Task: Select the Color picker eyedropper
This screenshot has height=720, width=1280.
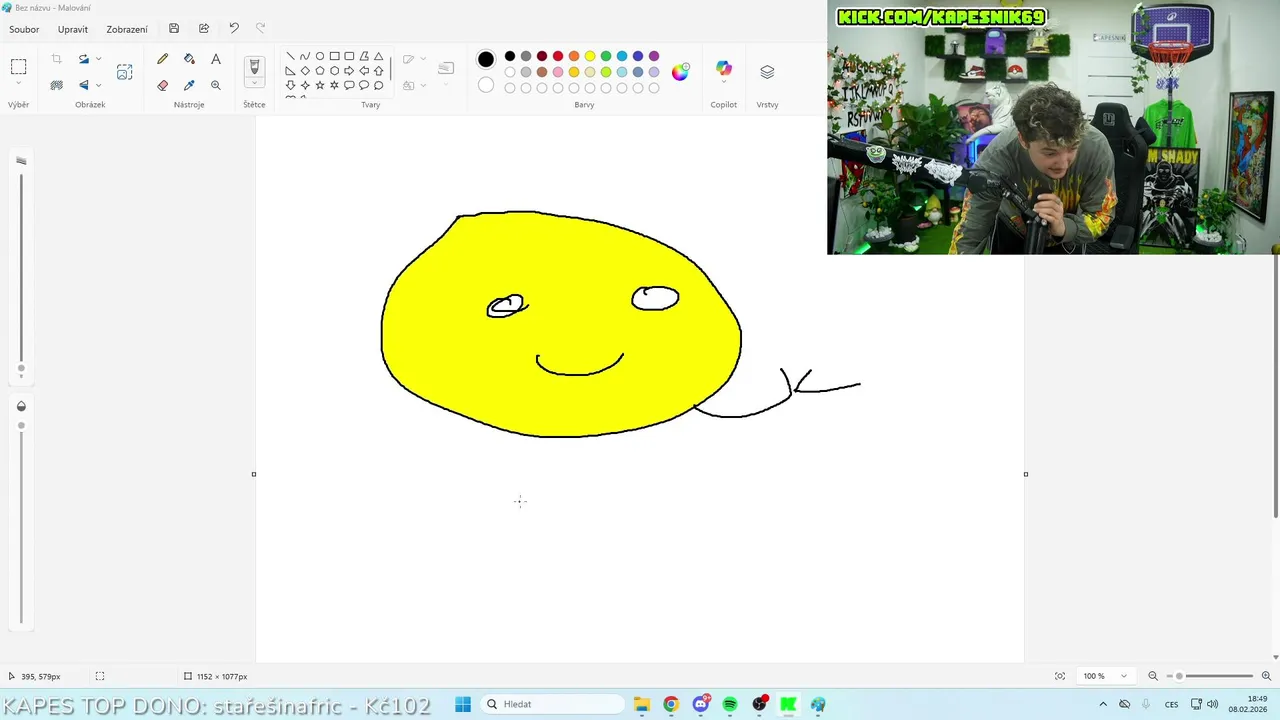Action: (189, 85)
